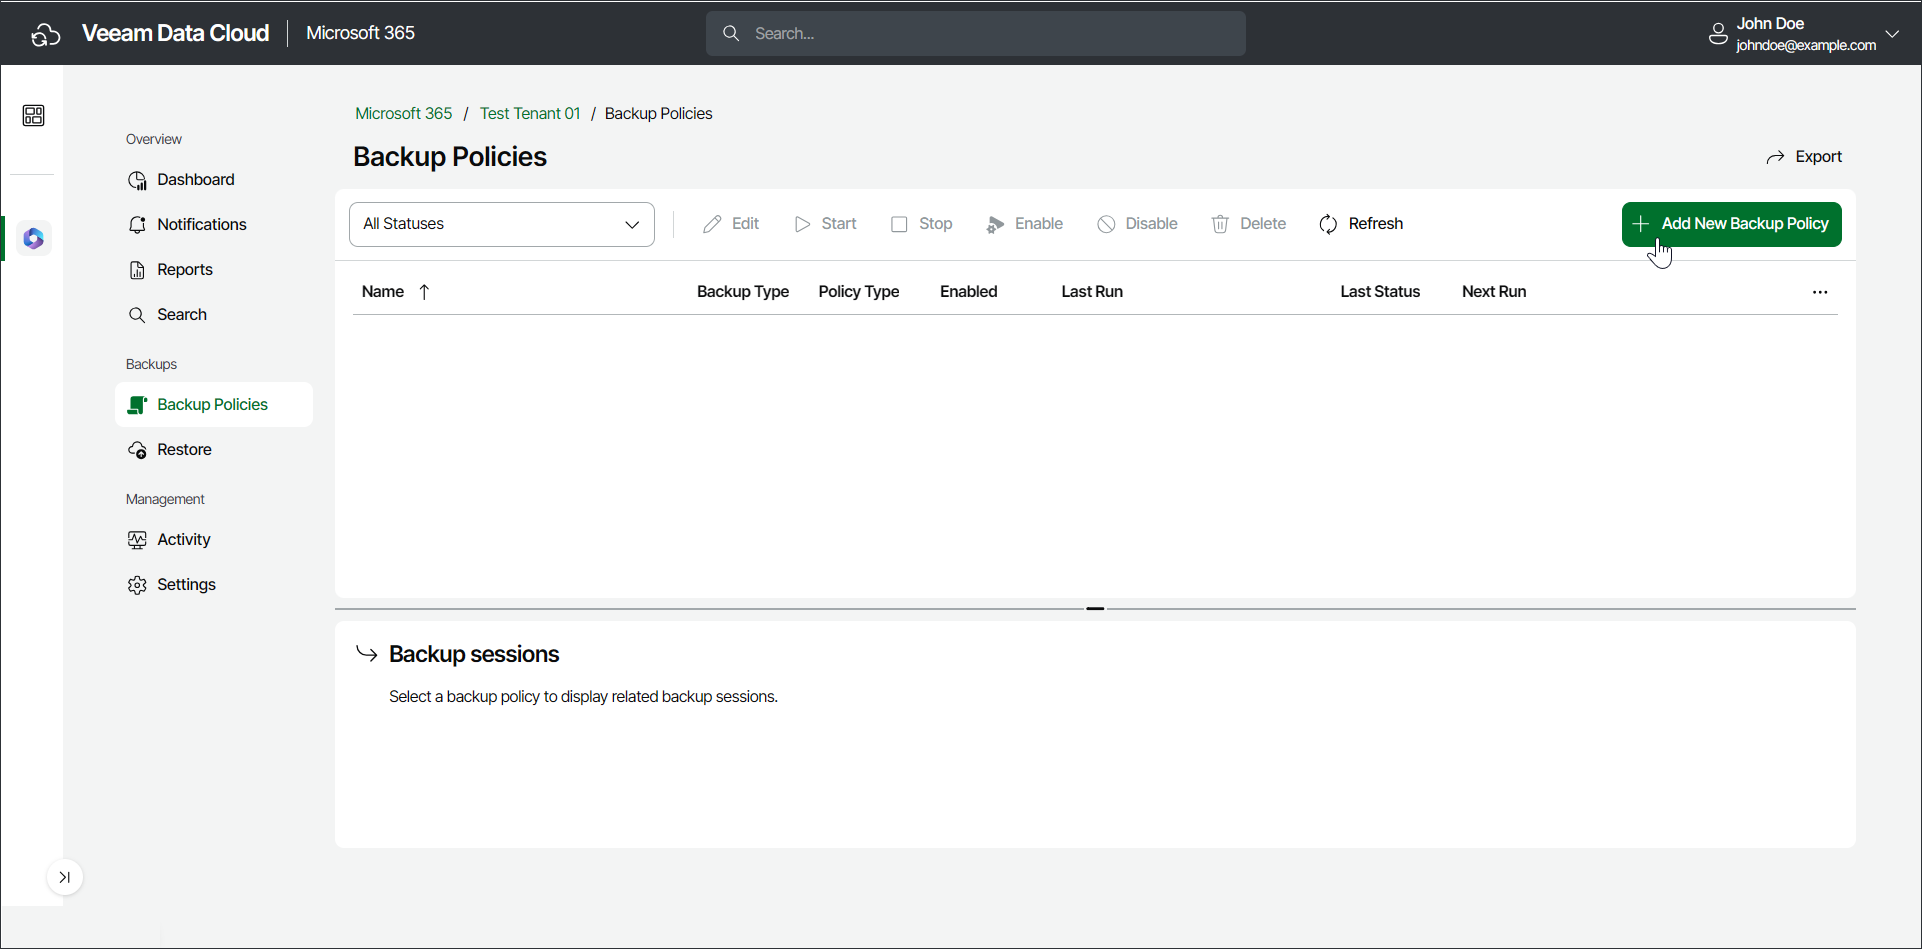Open Dashboard in the sidebar
This screenshot has height=949, width=1922.
214,180
